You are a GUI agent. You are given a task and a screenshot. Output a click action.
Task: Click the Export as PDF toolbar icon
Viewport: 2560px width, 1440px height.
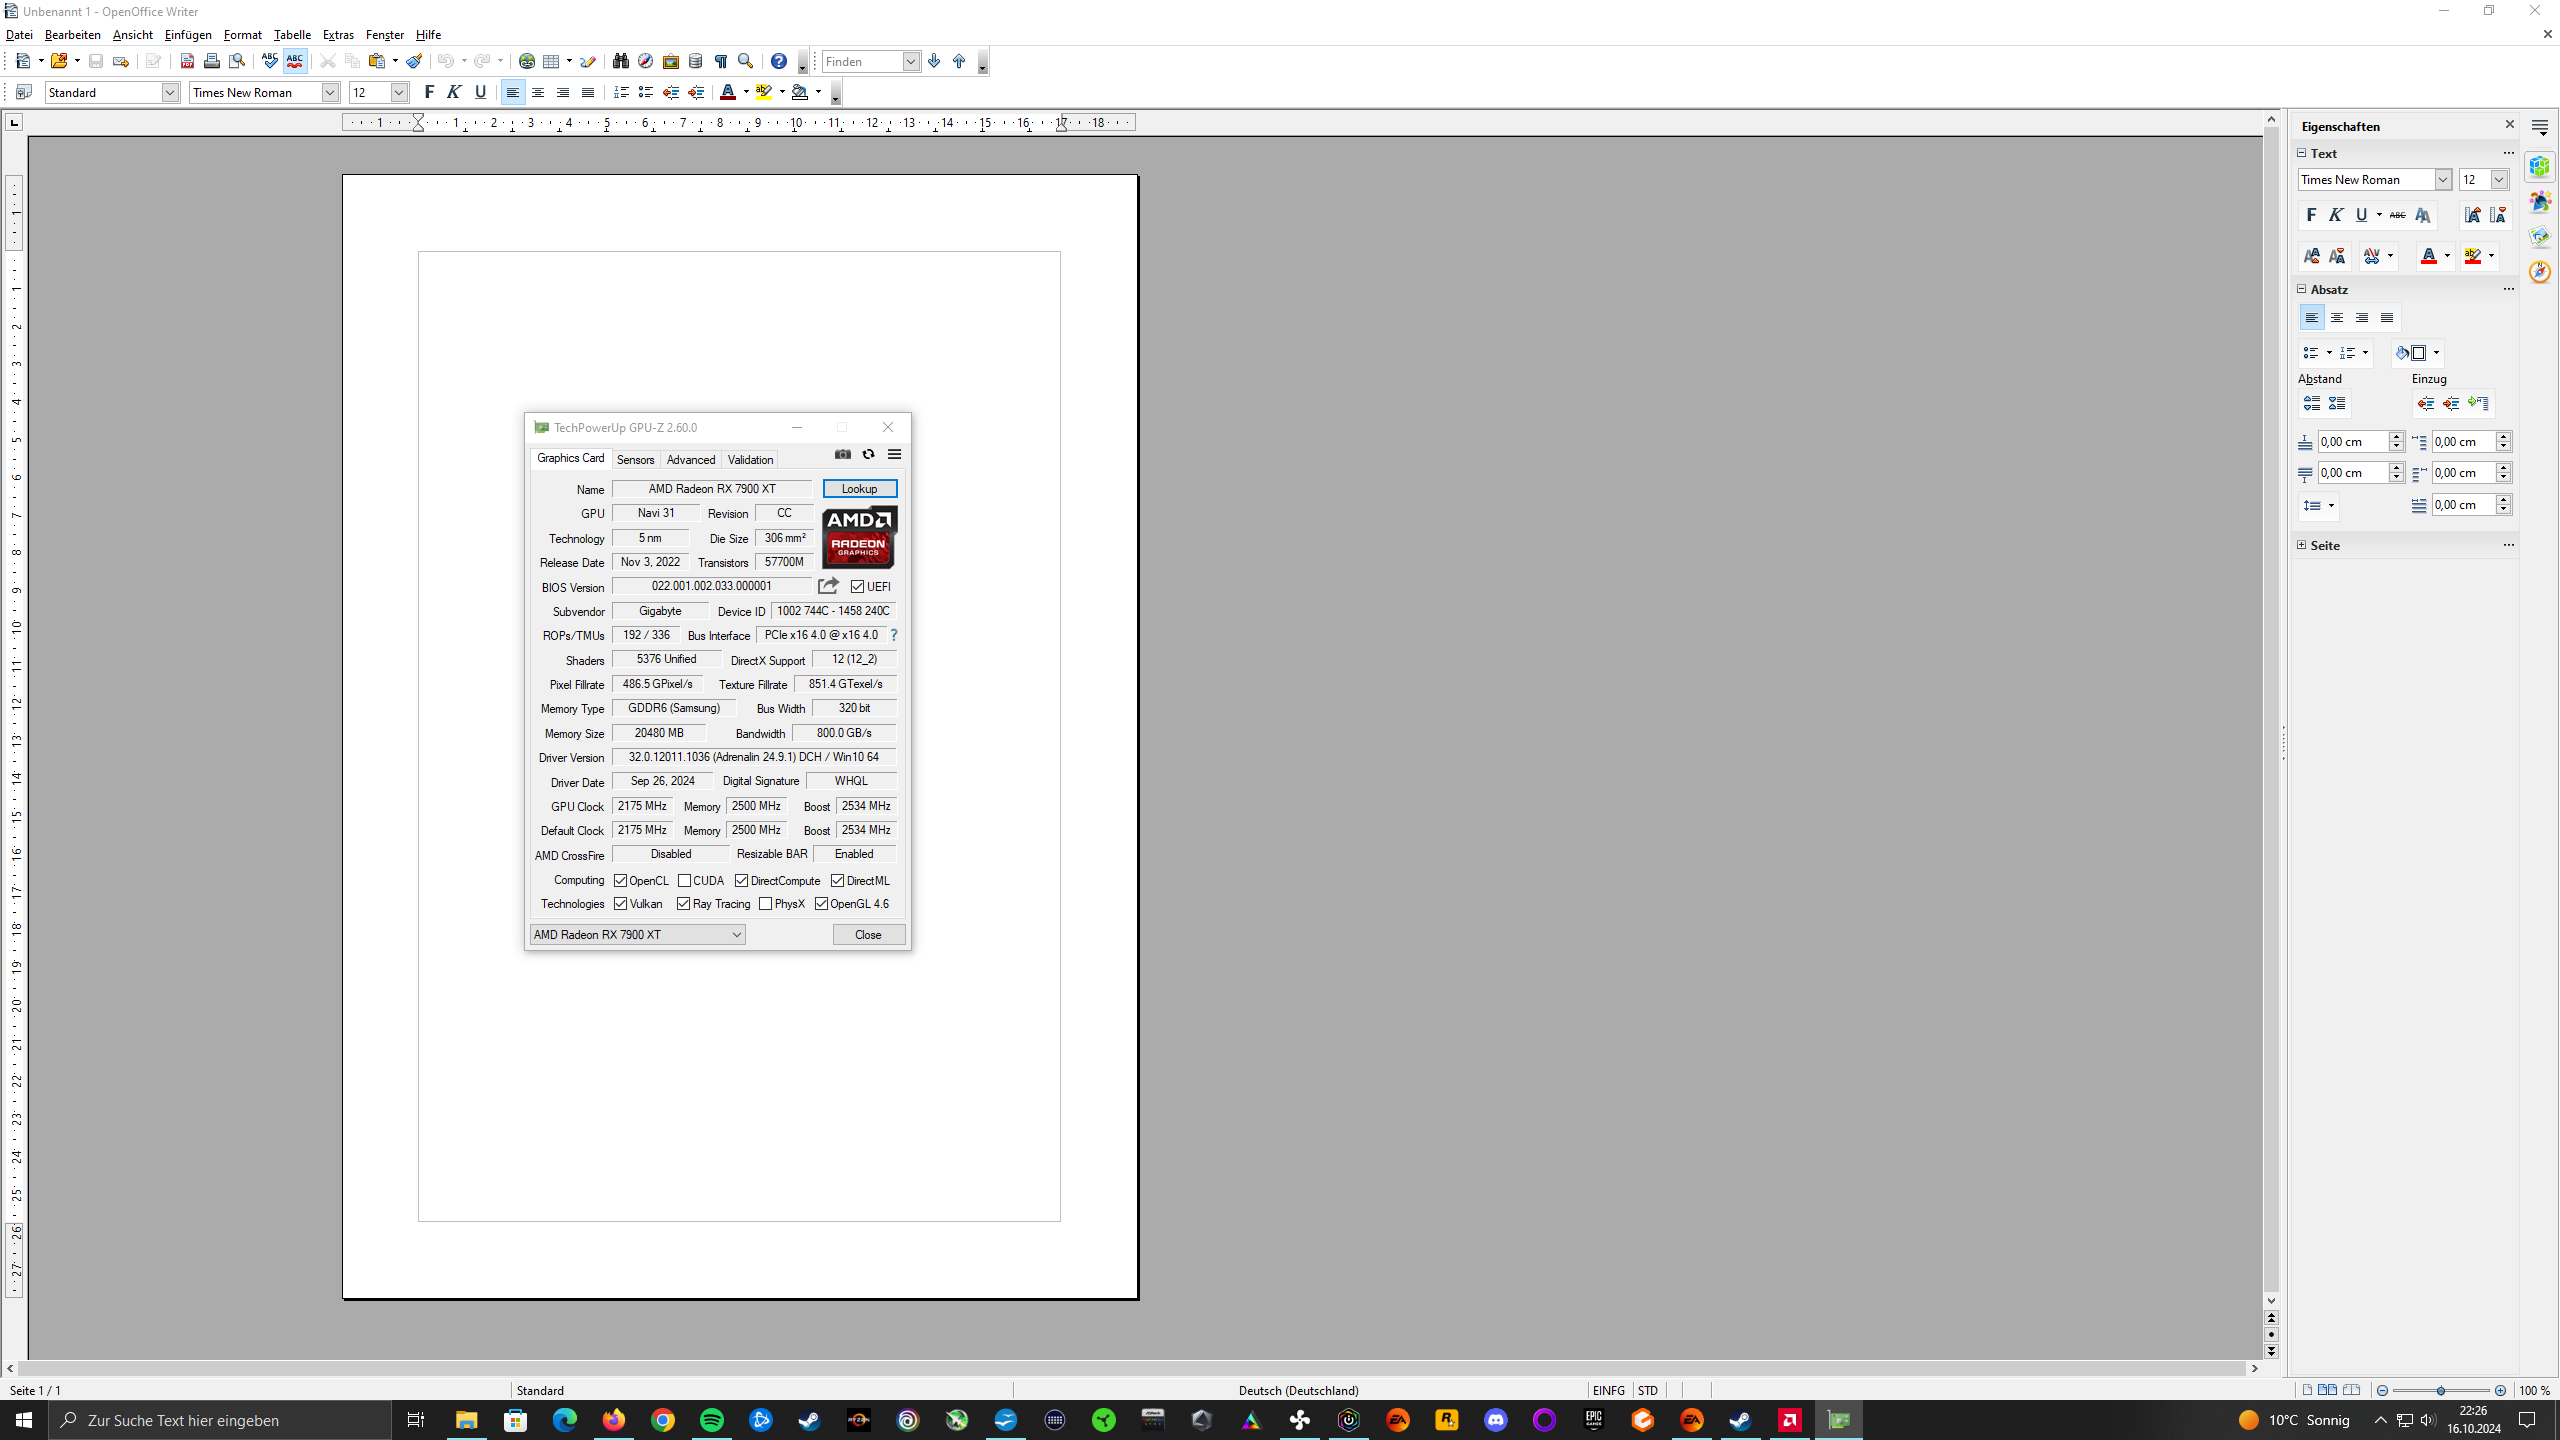(187, 61)
